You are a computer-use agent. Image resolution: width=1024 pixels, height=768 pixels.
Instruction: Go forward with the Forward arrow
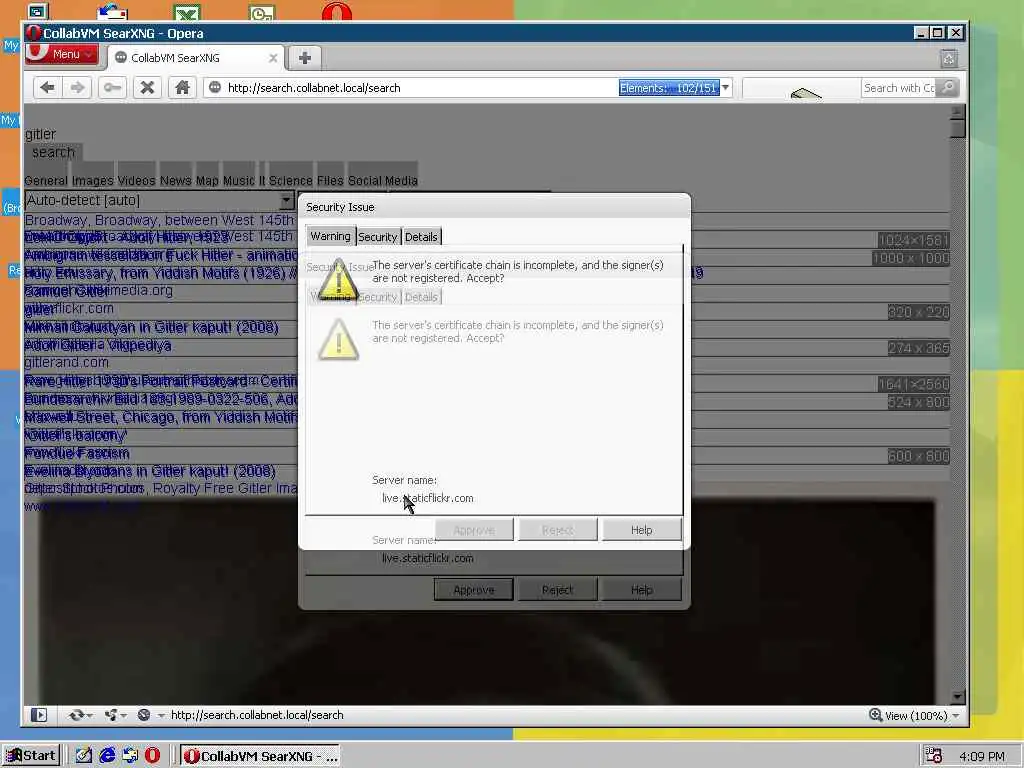(x=78, y=88)
